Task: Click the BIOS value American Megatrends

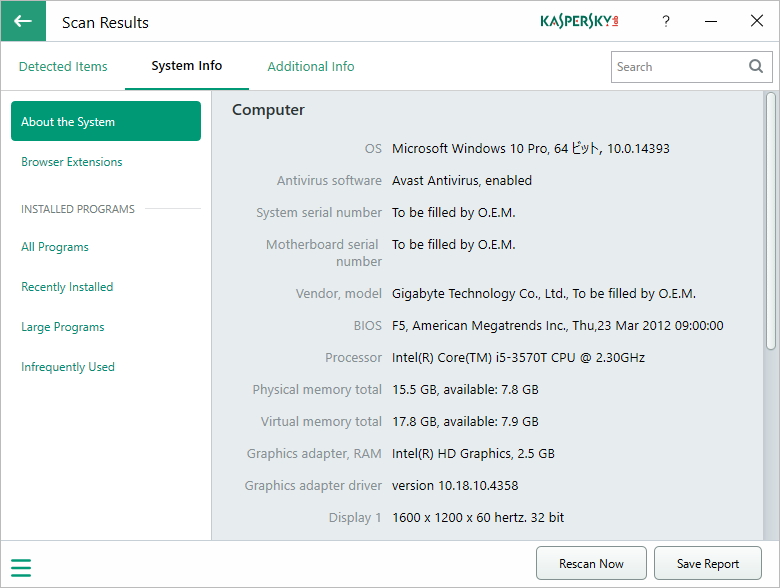Action: tap(558, 325)
